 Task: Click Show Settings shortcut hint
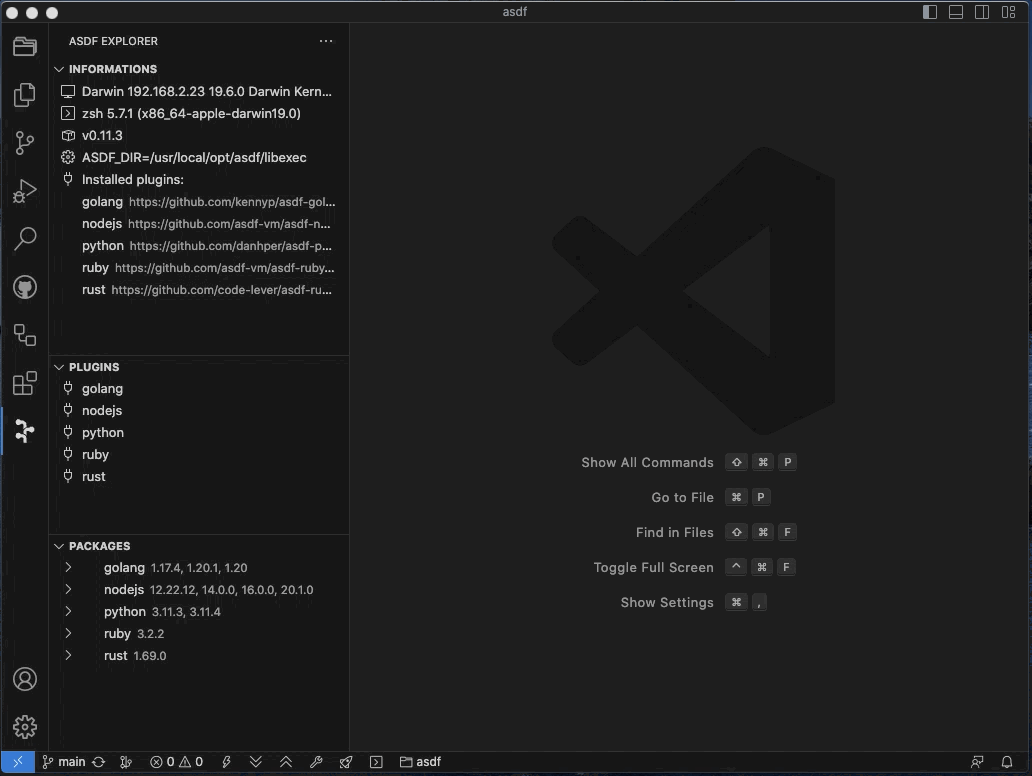[x=694, y=602]
